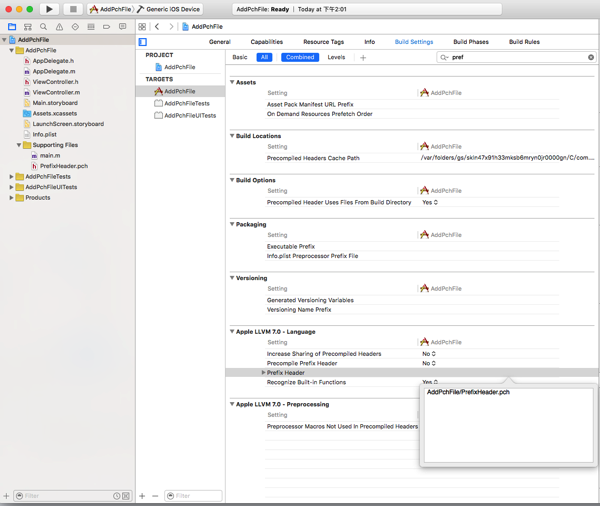Change Precompile Prefix Header value
Viewport: 600px width, 506px height.
[x=429, y=363]
